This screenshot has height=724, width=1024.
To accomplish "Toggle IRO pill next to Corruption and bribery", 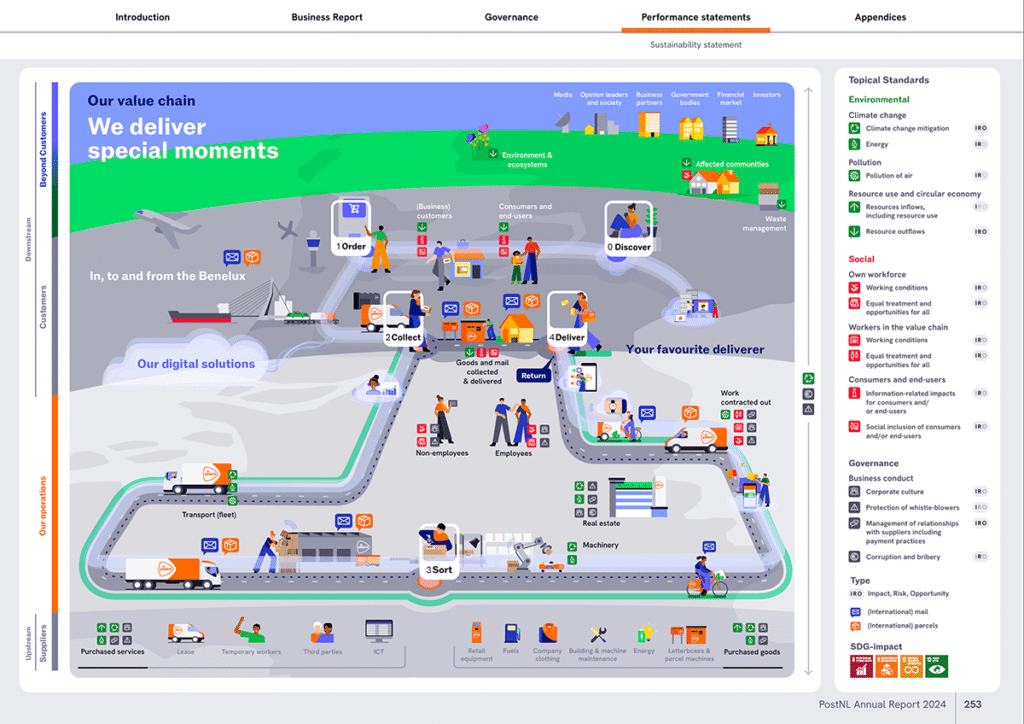I will [x=981, y=557].
